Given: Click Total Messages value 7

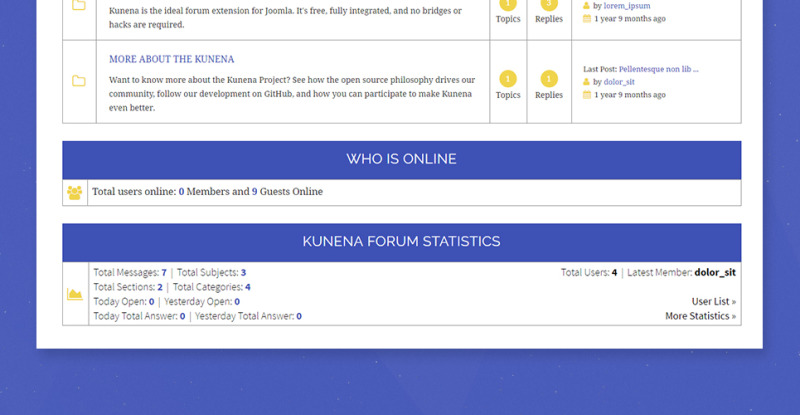Looking at the screenshot, I should [x=164, y=273].
